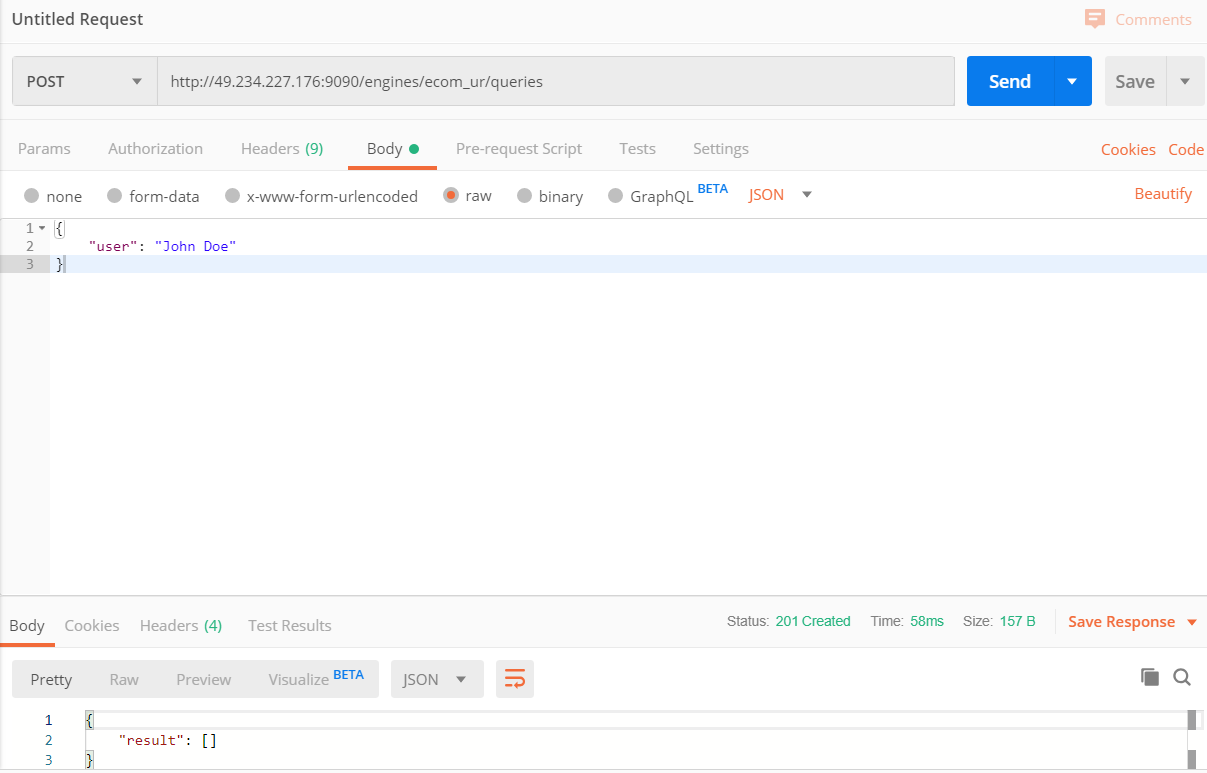Open the response Headers (4) tab
Image resolution: width=1207 pixels, height=773 pixels.
181,625
